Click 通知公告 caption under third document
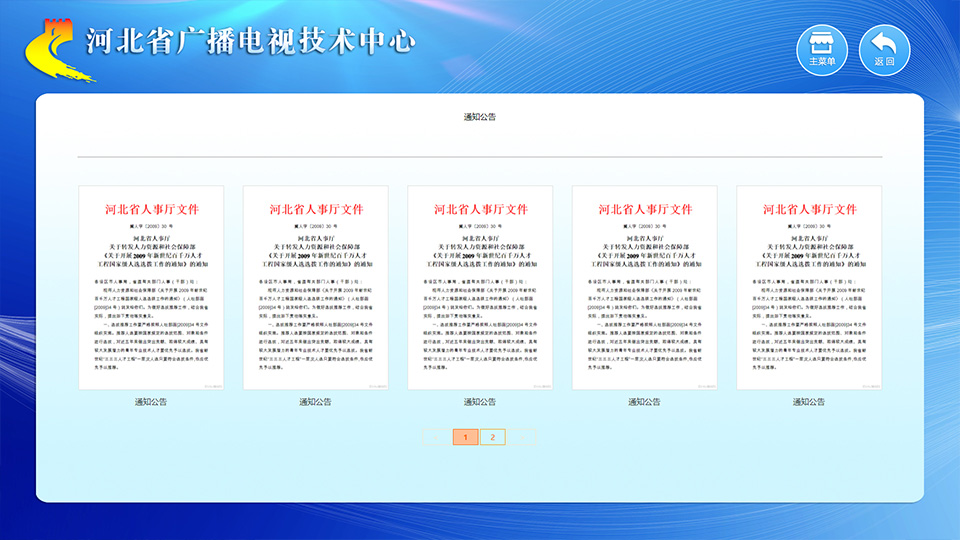 [x=480, y=402]
